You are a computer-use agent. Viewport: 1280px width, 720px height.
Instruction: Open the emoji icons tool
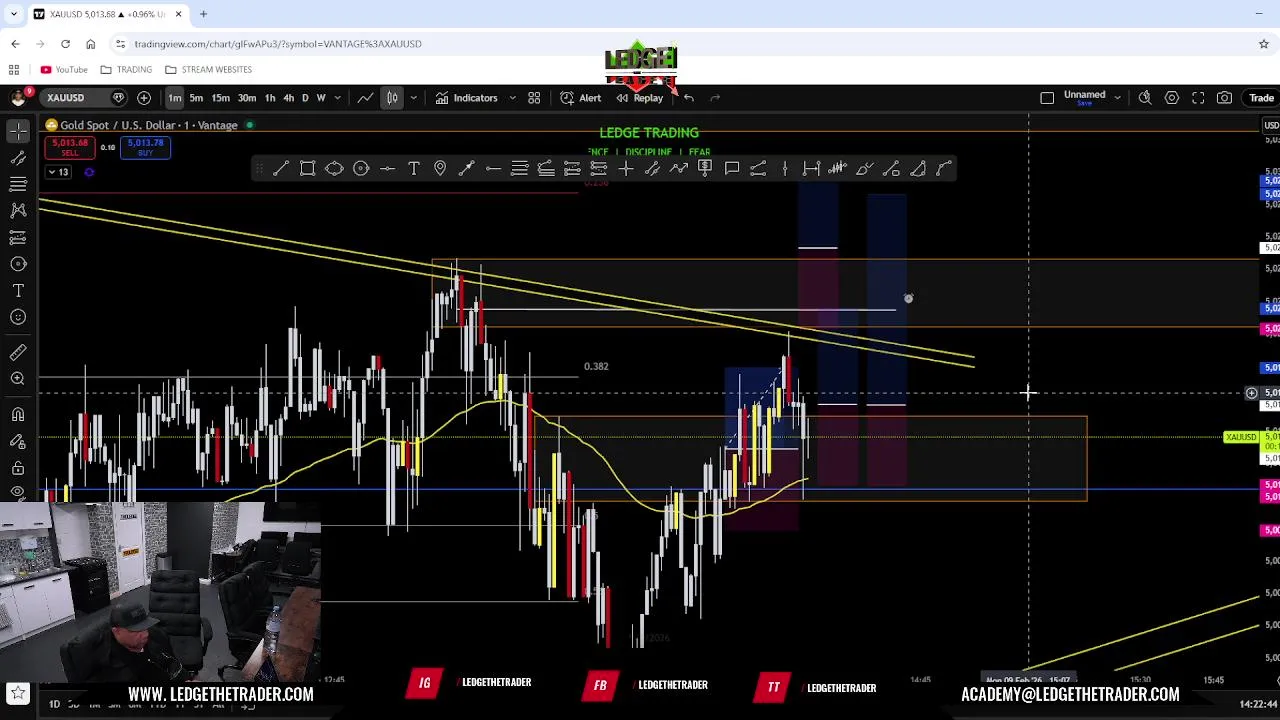pyautogui.click(x=18, y=317)
